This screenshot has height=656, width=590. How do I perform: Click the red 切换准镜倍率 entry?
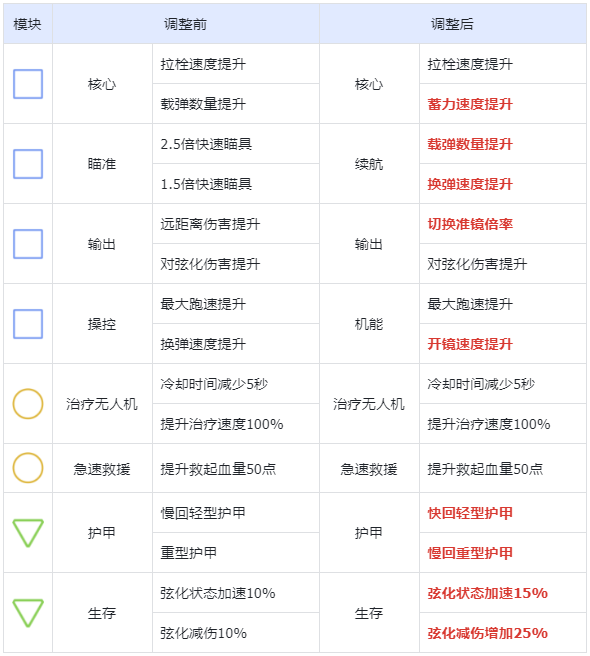[x=470, y=224]
